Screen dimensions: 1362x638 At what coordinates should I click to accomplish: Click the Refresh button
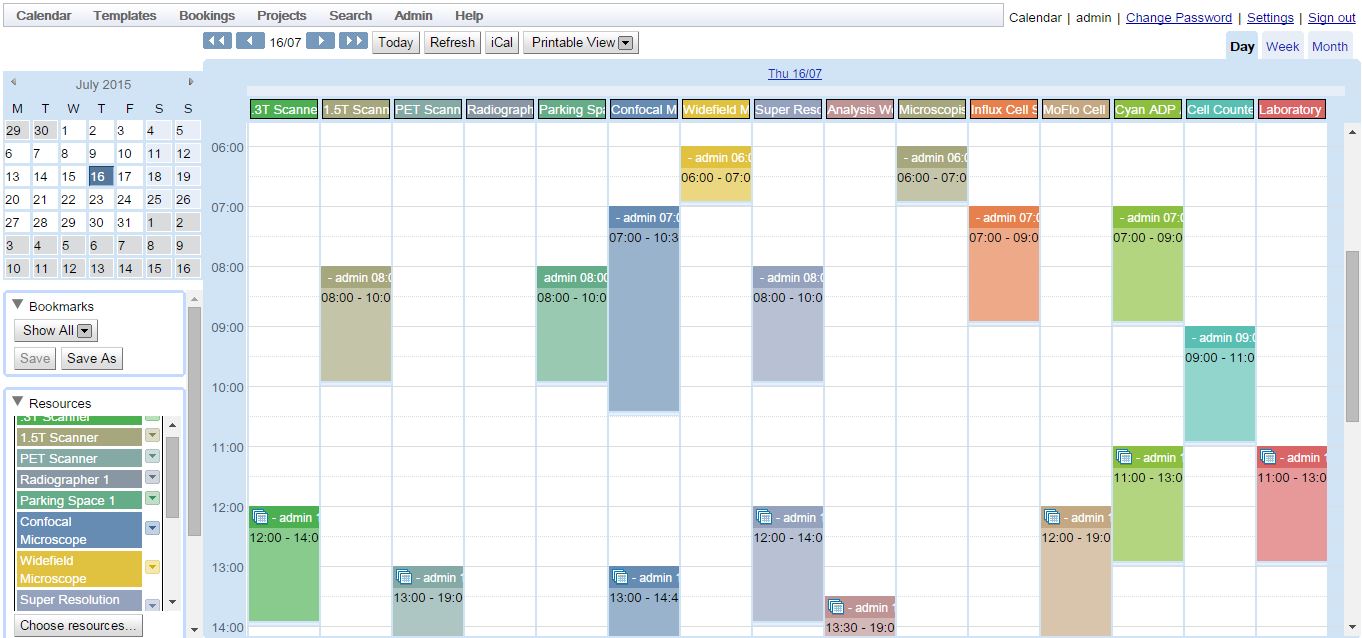click(452, 42)
